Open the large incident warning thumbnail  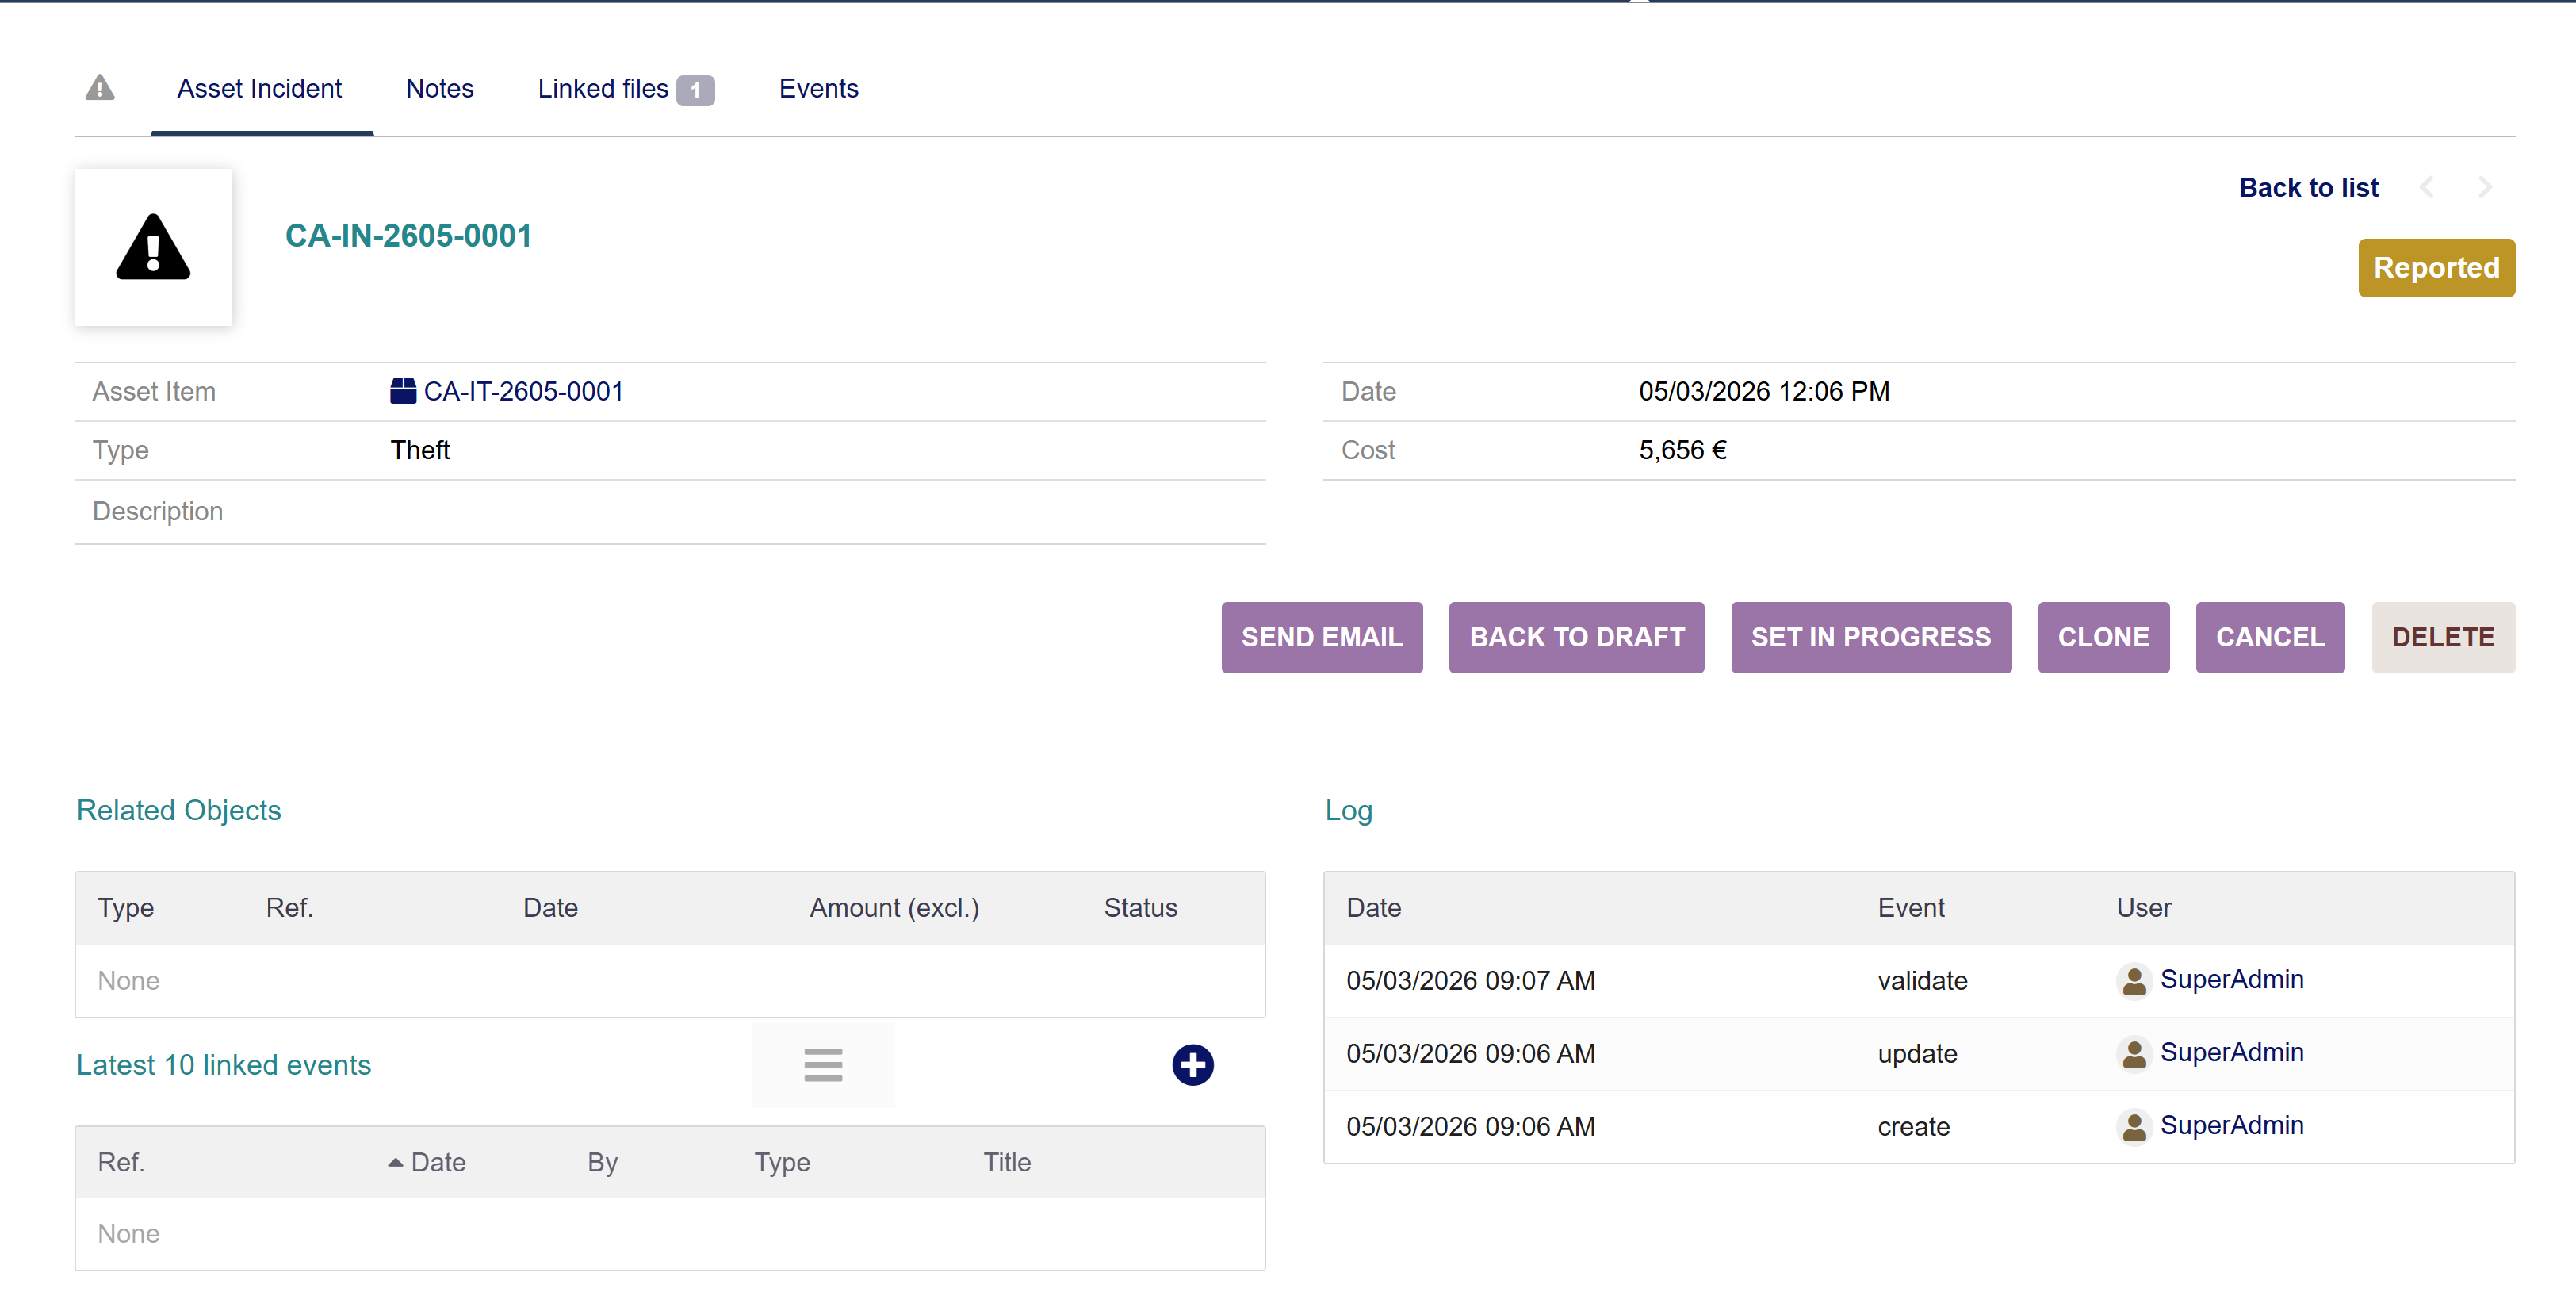153,247
